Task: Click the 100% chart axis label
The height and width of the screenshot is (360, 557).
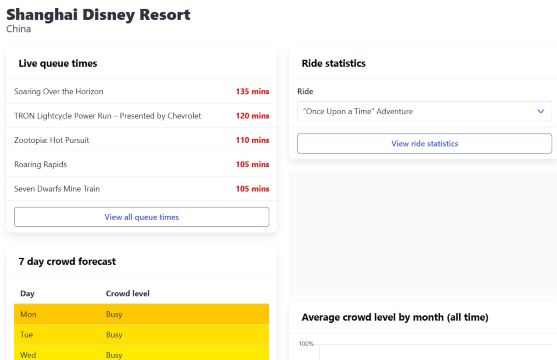Action: [x=306, y=344]
